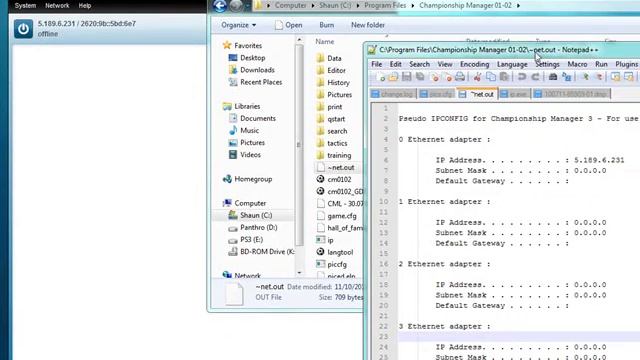Select Videos under Libraries
The width and height of the screenshot is (640, 360).
(245, 155)
